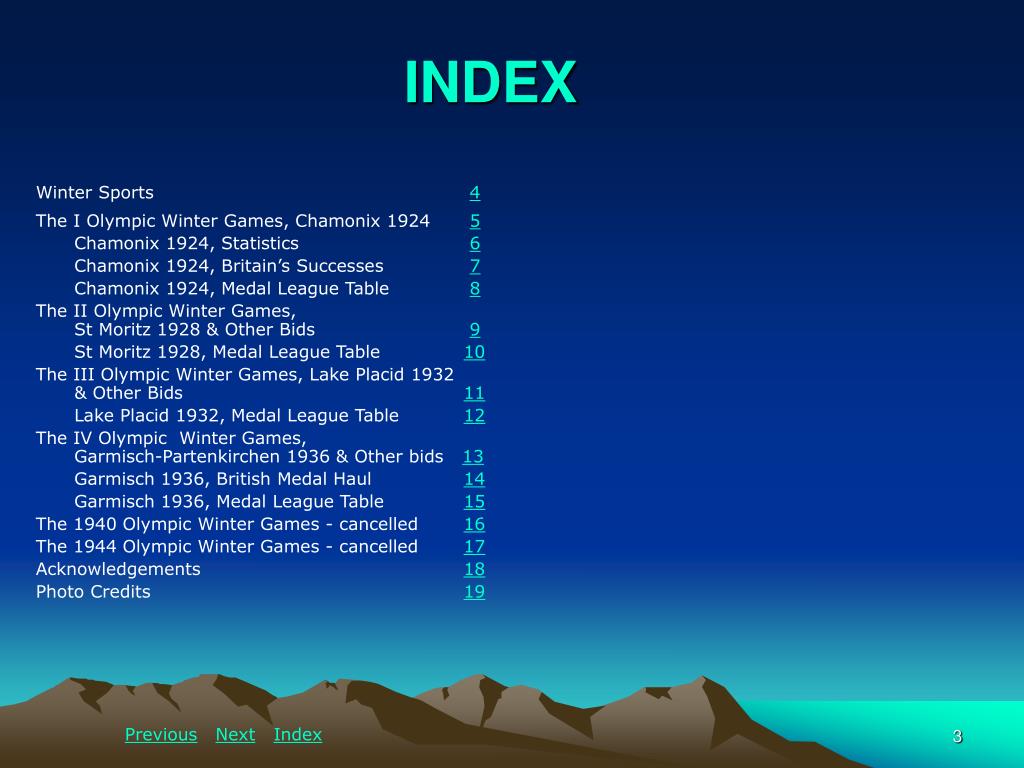
Task: Select page link 12 Lake Placid Medal Table
Action: (474, 416)
